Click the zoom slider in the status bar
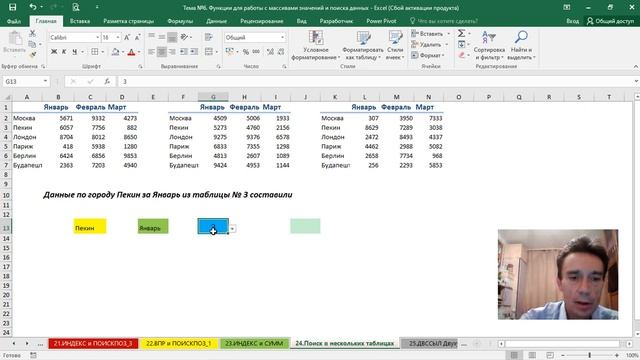 [x=589, y=355]
